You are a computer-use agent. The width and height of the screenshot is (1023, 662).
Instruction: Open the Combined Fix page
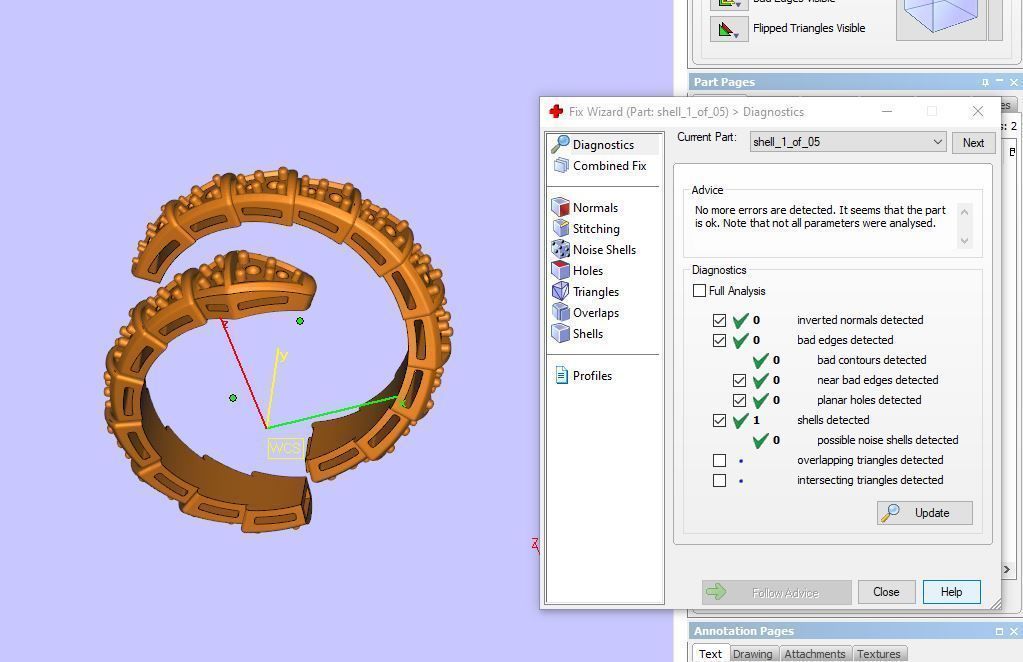[600, 166]
